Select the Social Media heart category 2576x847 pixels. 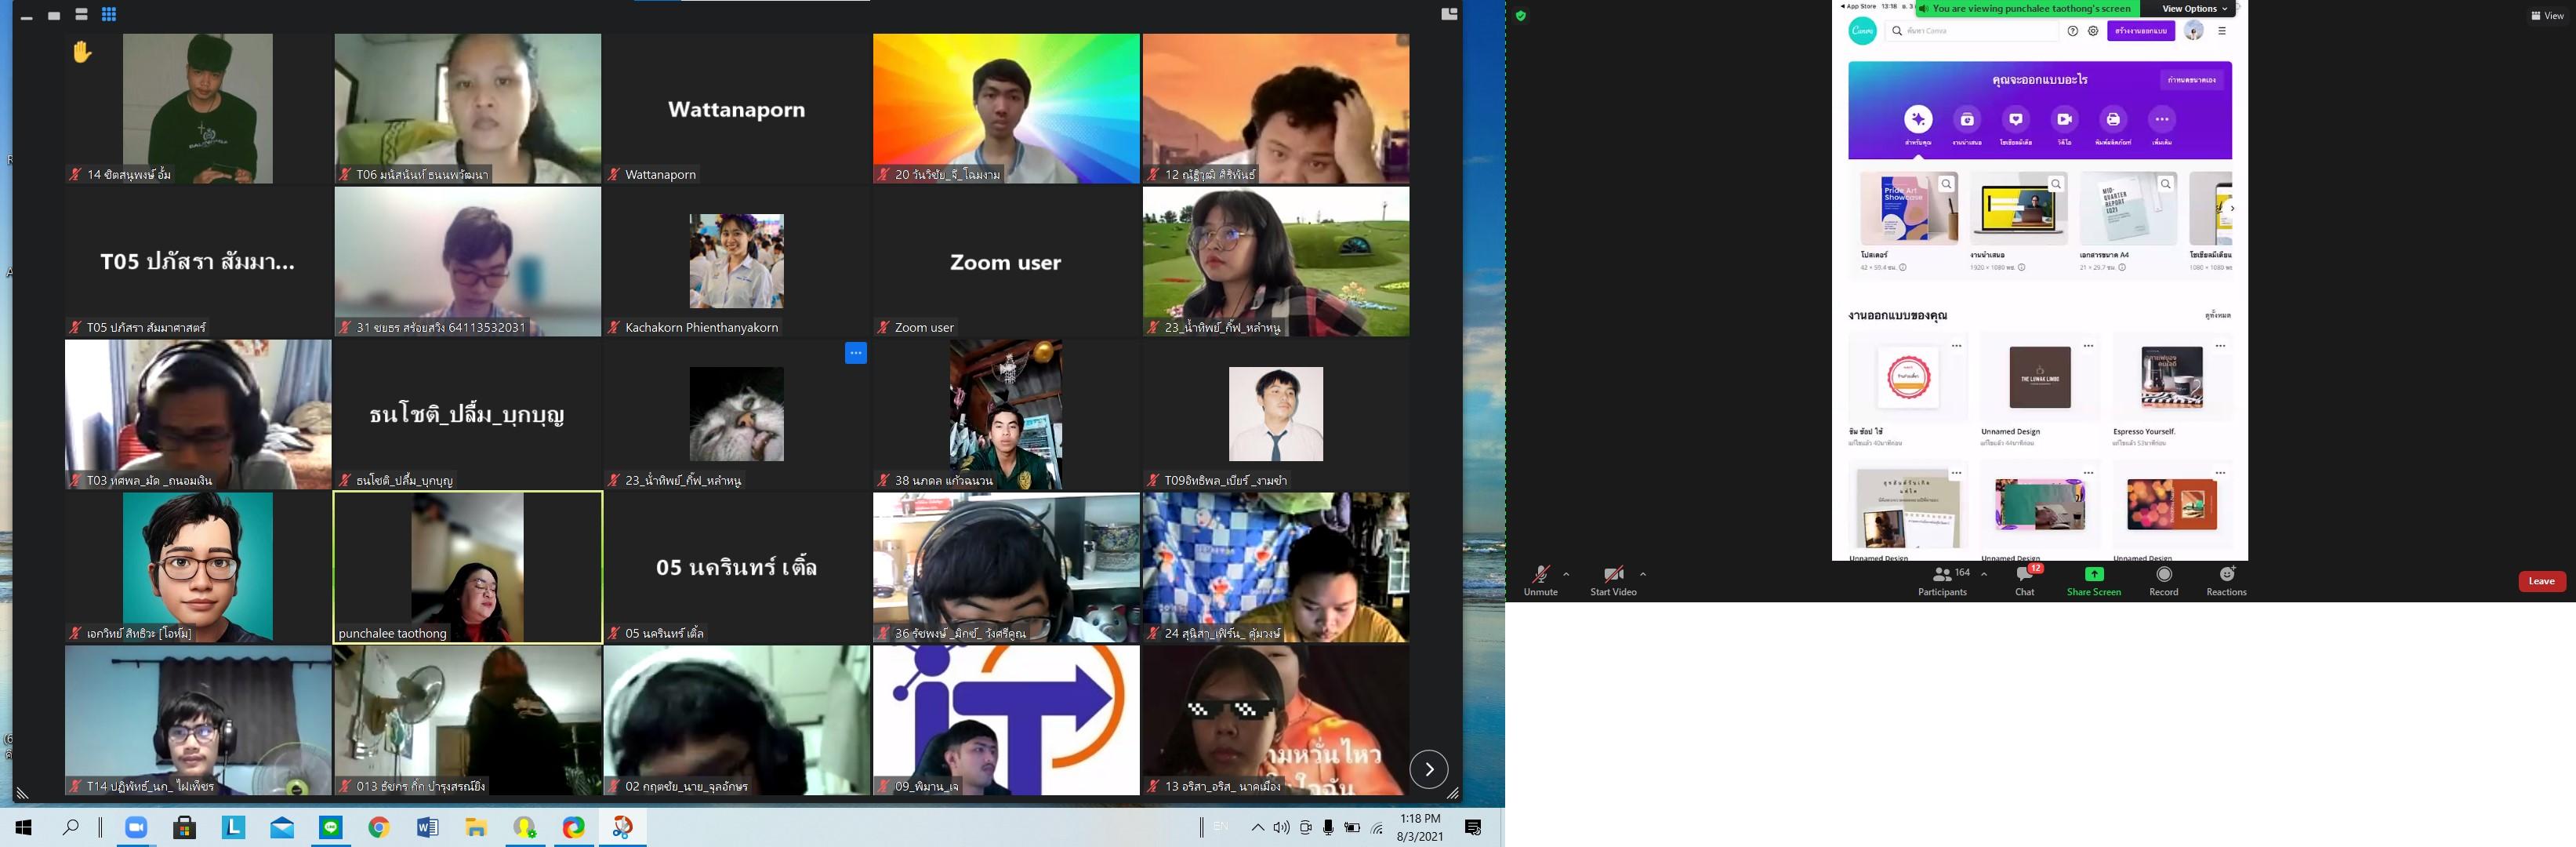click(x=2016, y=119)
